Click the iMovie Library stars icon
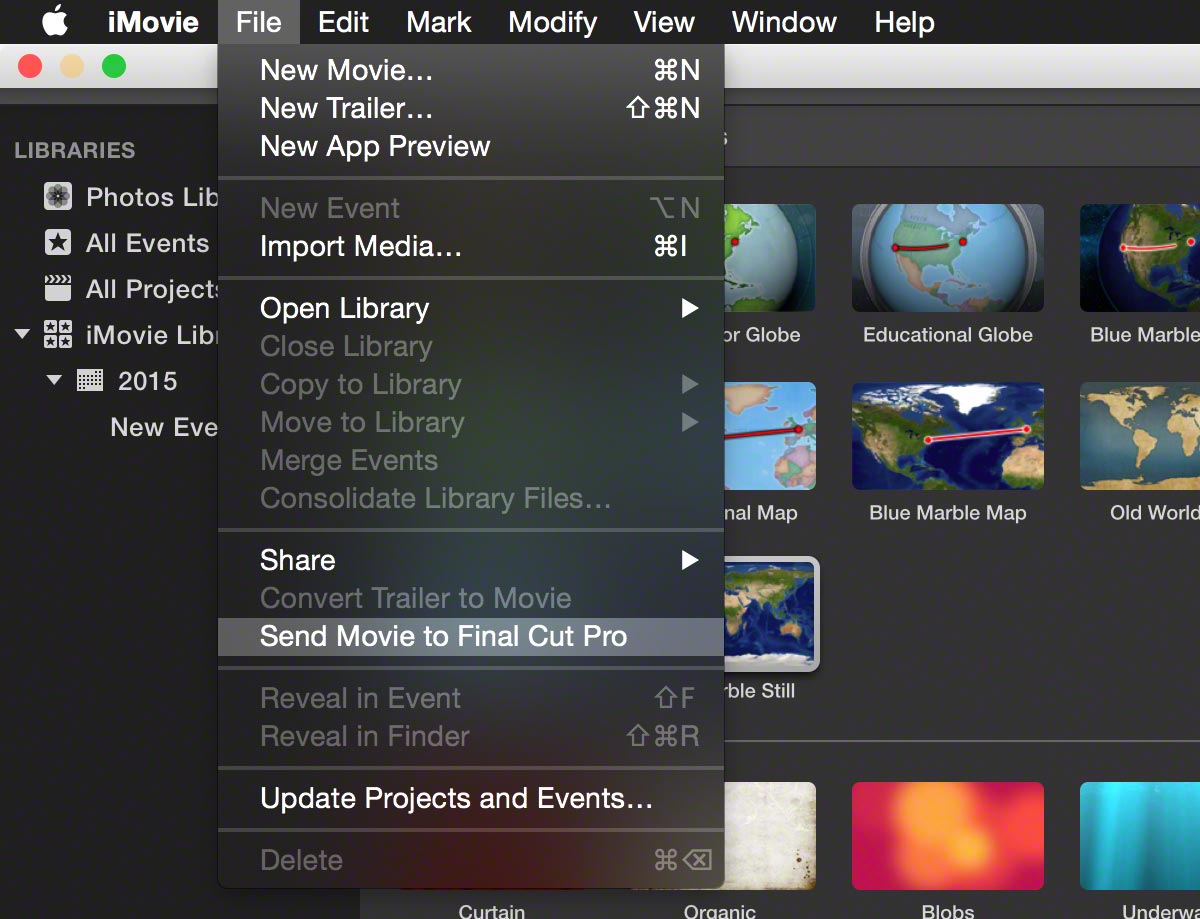1200x919 pixels. point(58,335)
